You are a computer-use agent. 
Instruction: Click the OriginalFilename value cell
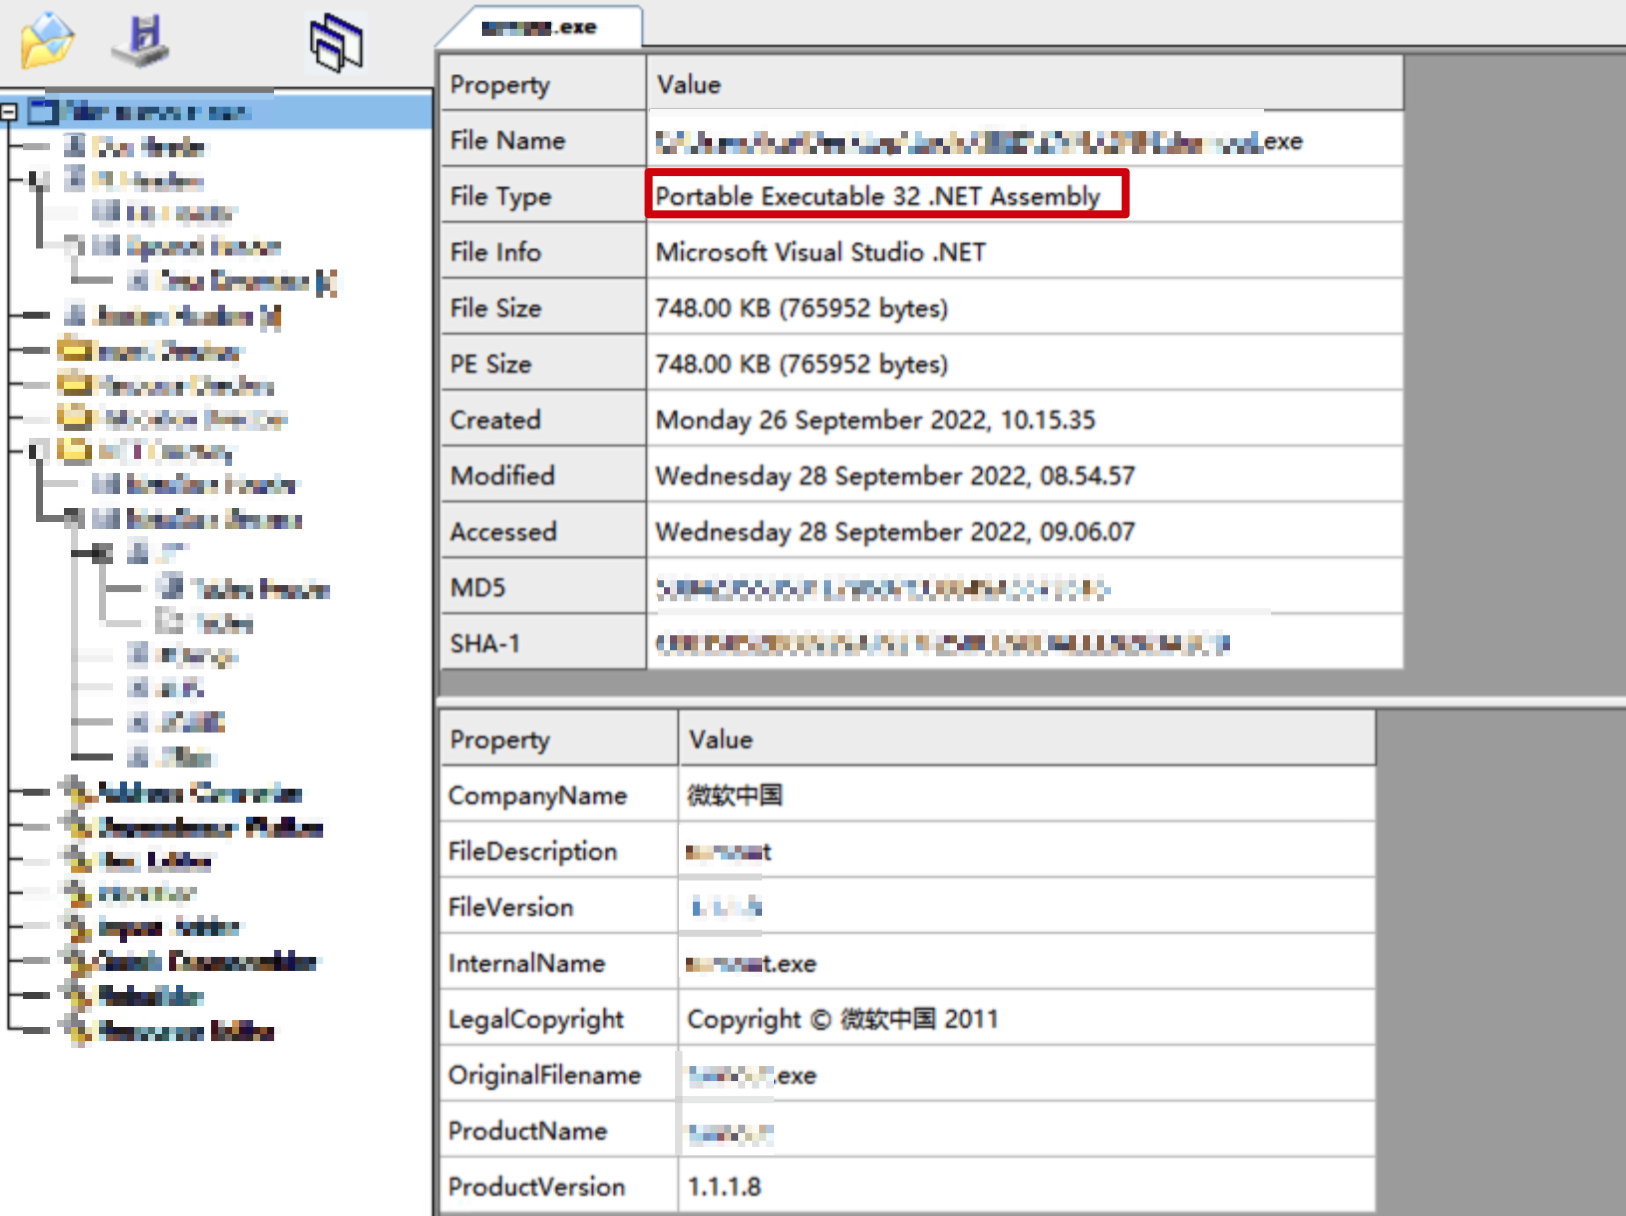(x=1027, y=1075)
